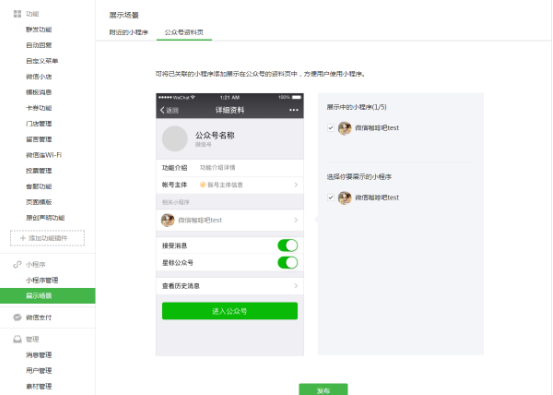Screen dimensions: 553x395
Task: Click the 小程序 link icon in sidebar
Action: click(17, 264)
